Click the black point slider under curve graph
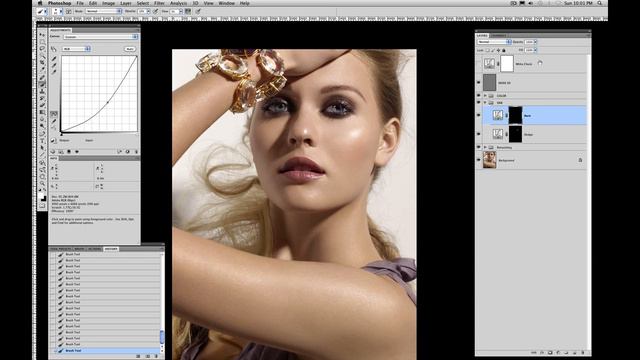640x360 pixels. pyautogui.click(x=62, y=134)
